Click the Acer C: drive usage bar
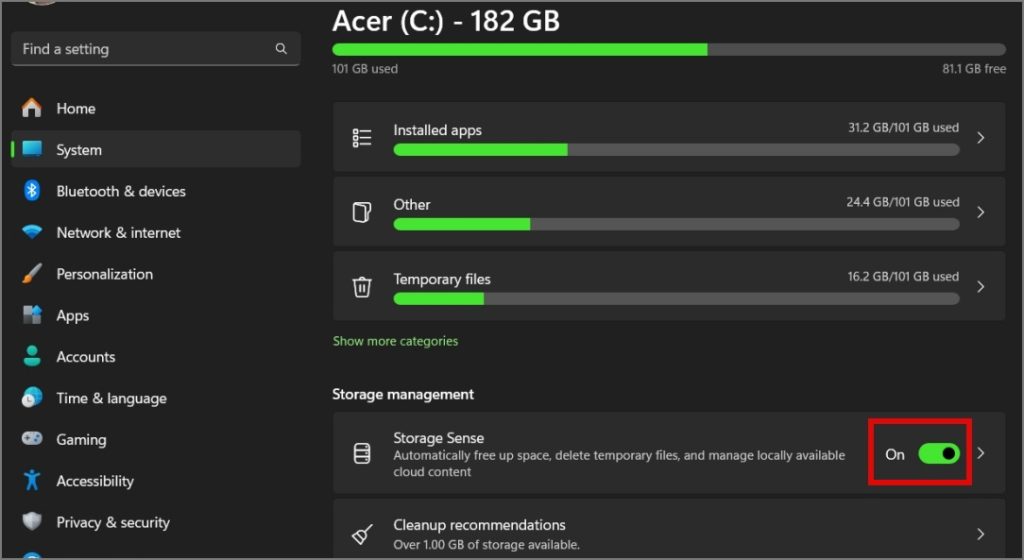Screen dimensions: 1024x560 tap(668, 49)
